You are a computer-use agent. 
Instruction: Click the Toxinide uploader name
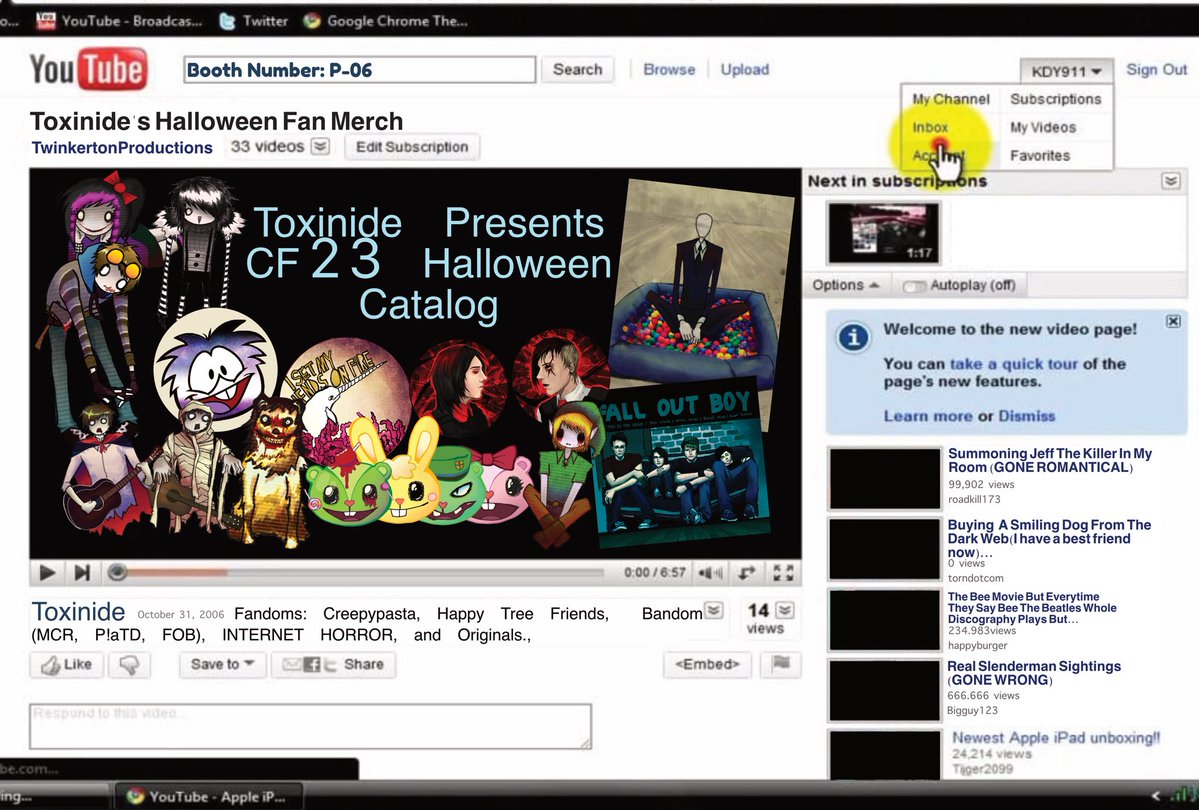78,612
